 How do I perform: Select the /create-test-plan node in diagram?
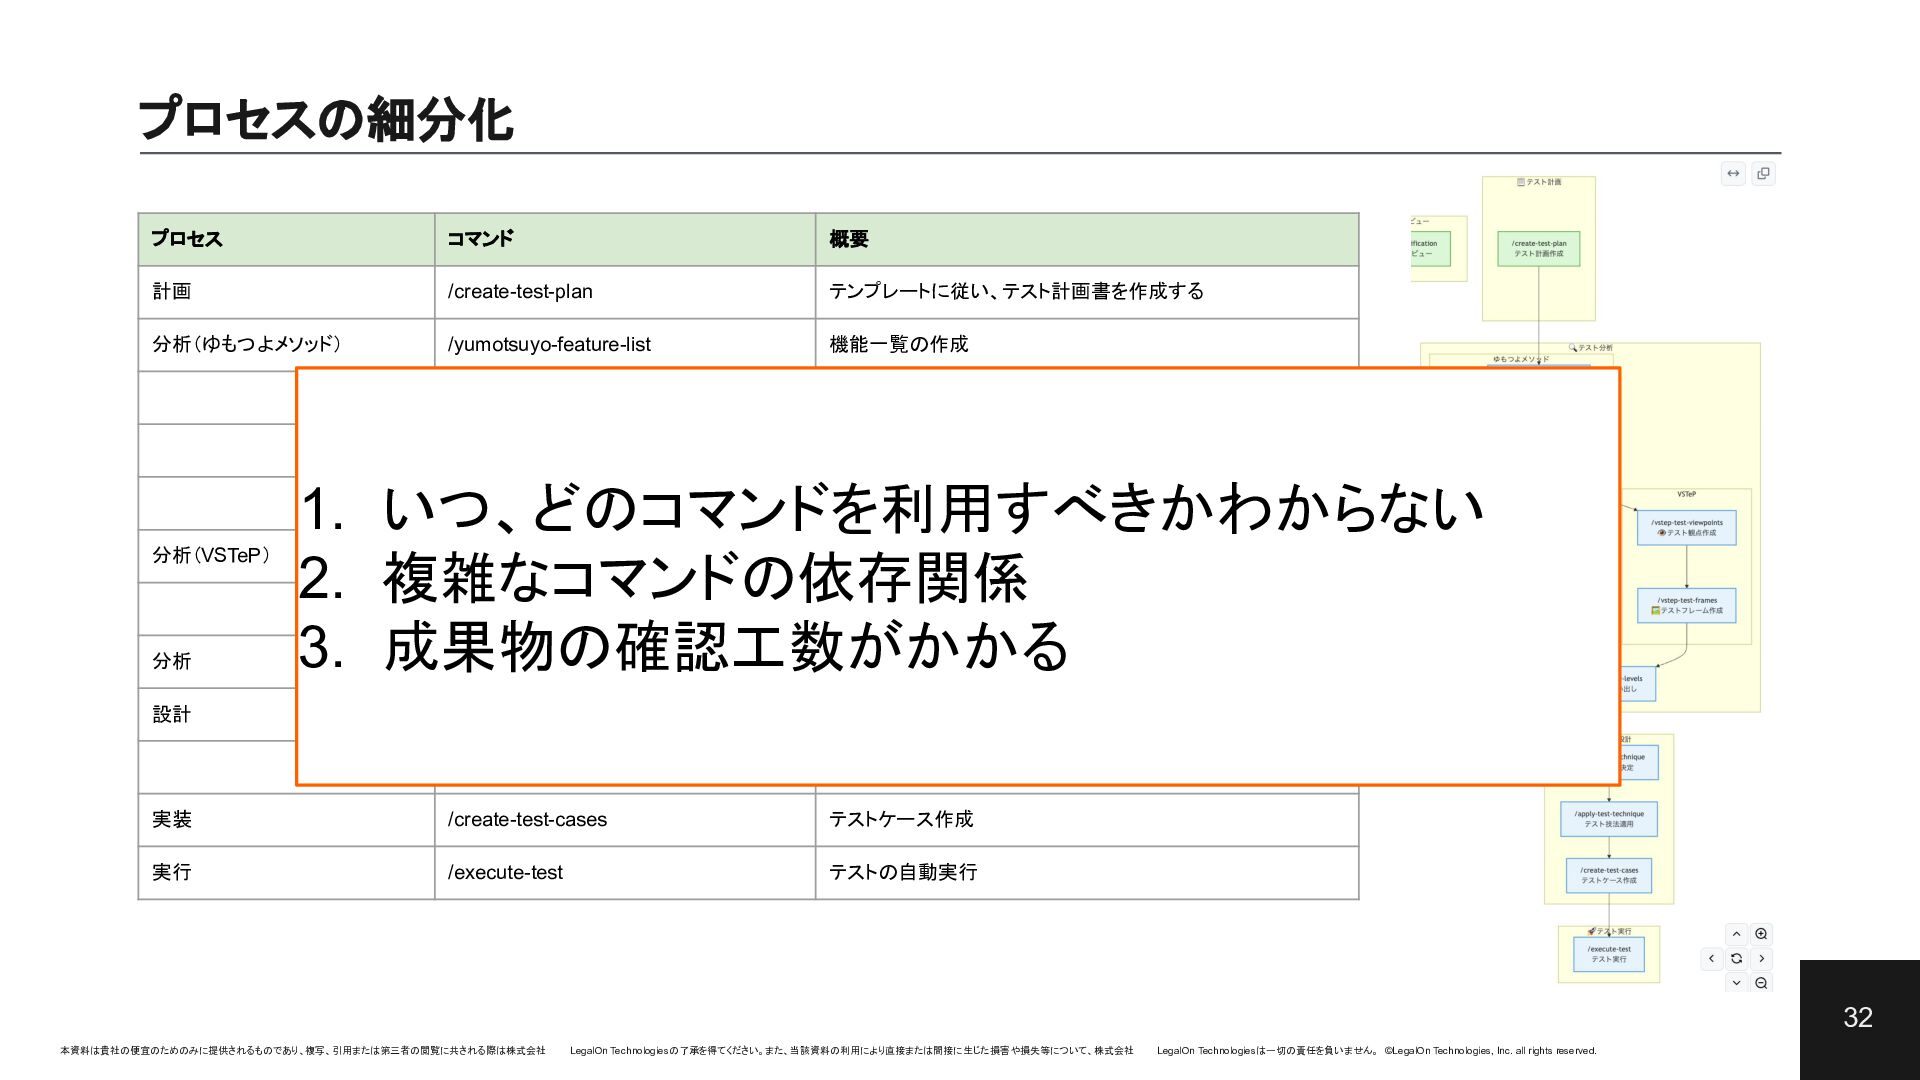(1538, 248)
